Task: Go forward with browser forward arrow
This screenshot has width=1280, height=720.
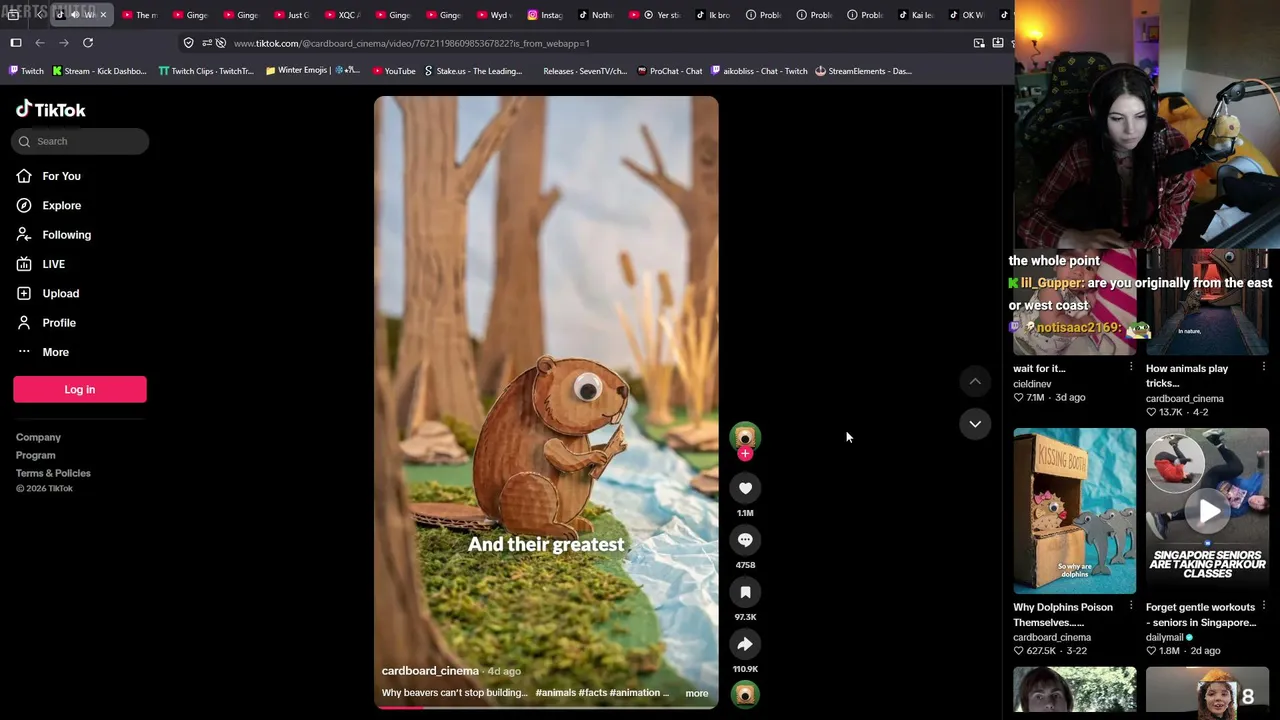Action: [x=64, y=43]
